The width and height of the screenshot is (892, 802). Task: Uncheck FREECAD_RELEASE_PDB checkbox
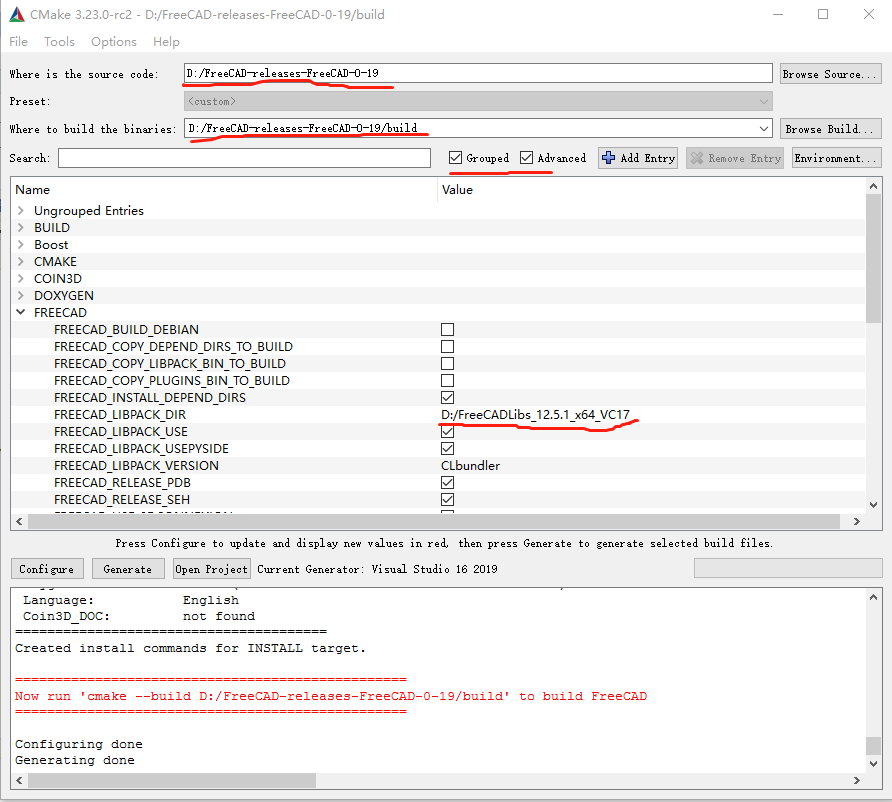click(448, 482)
